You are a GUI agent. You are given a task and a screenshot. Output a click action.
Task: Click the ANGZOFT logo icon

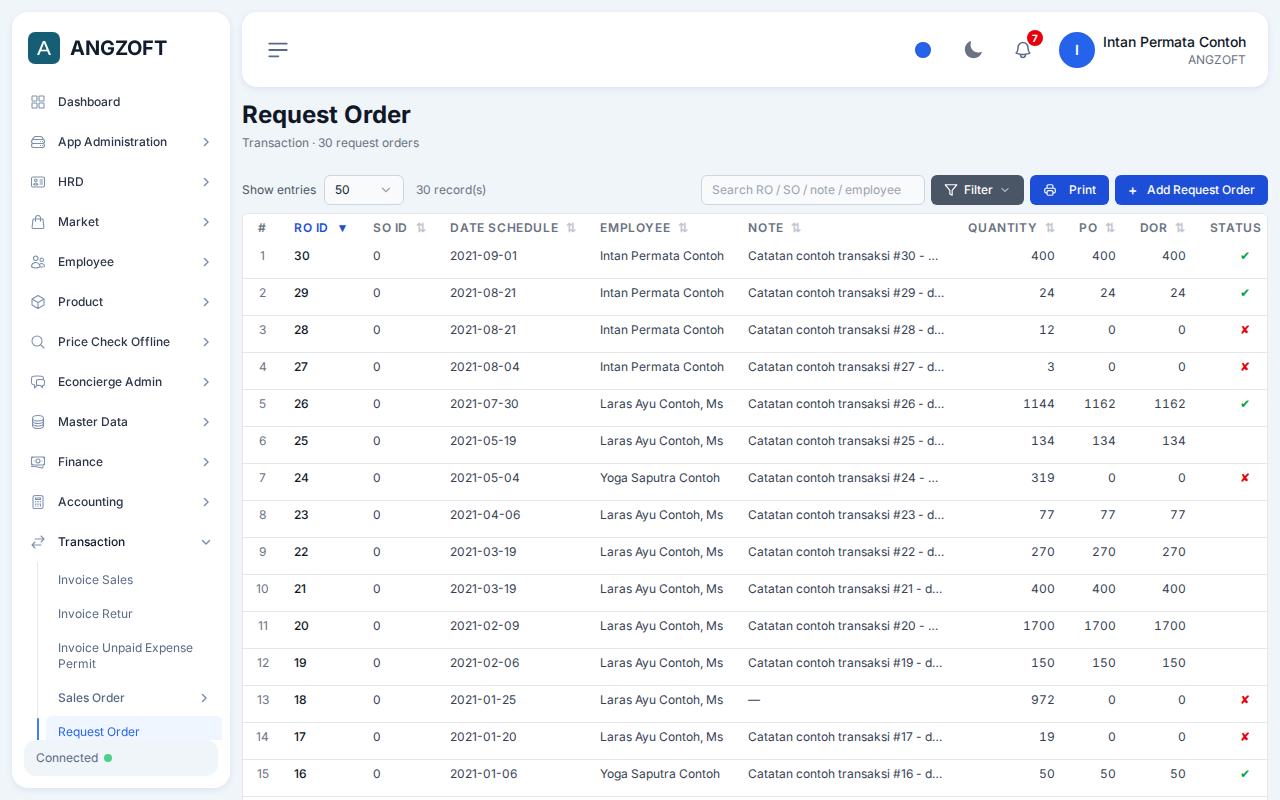44,48
